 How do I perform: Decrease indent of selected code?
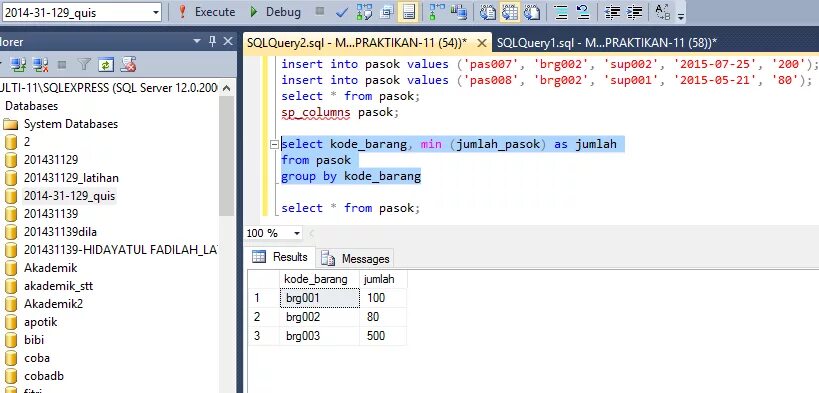pyautogui.click(x=612, y=12)
